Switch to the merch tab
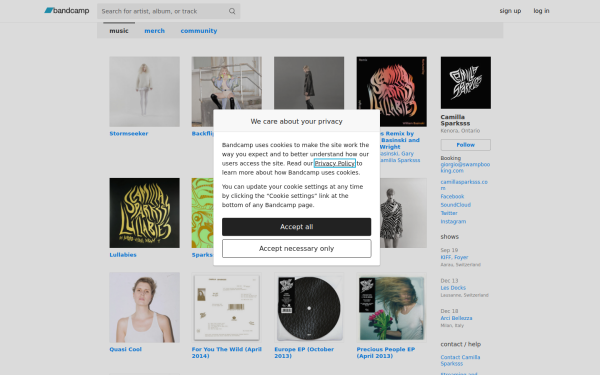Screen dimensions: 600x375 click(154, 31)
